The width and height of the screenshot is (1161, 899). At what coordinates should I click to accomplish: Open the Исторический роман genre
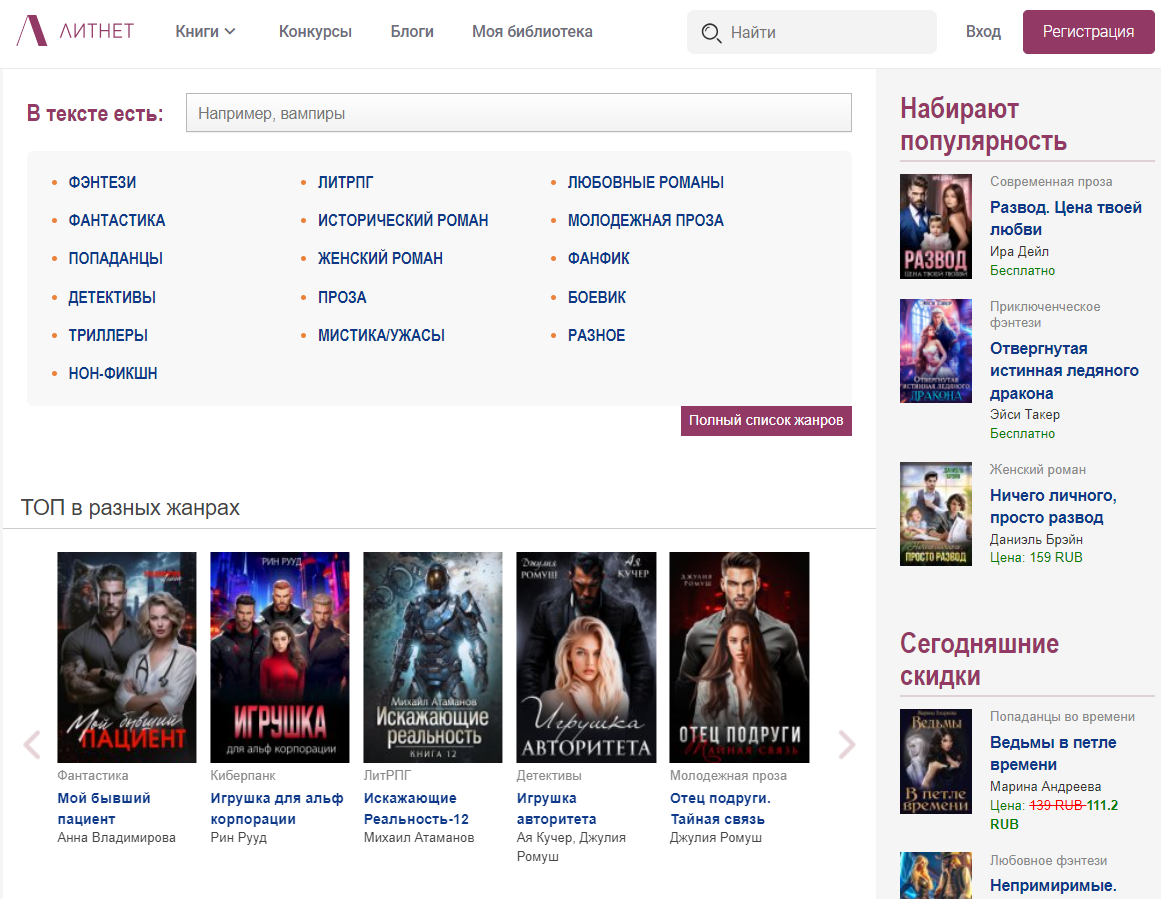tap(403, 220)
